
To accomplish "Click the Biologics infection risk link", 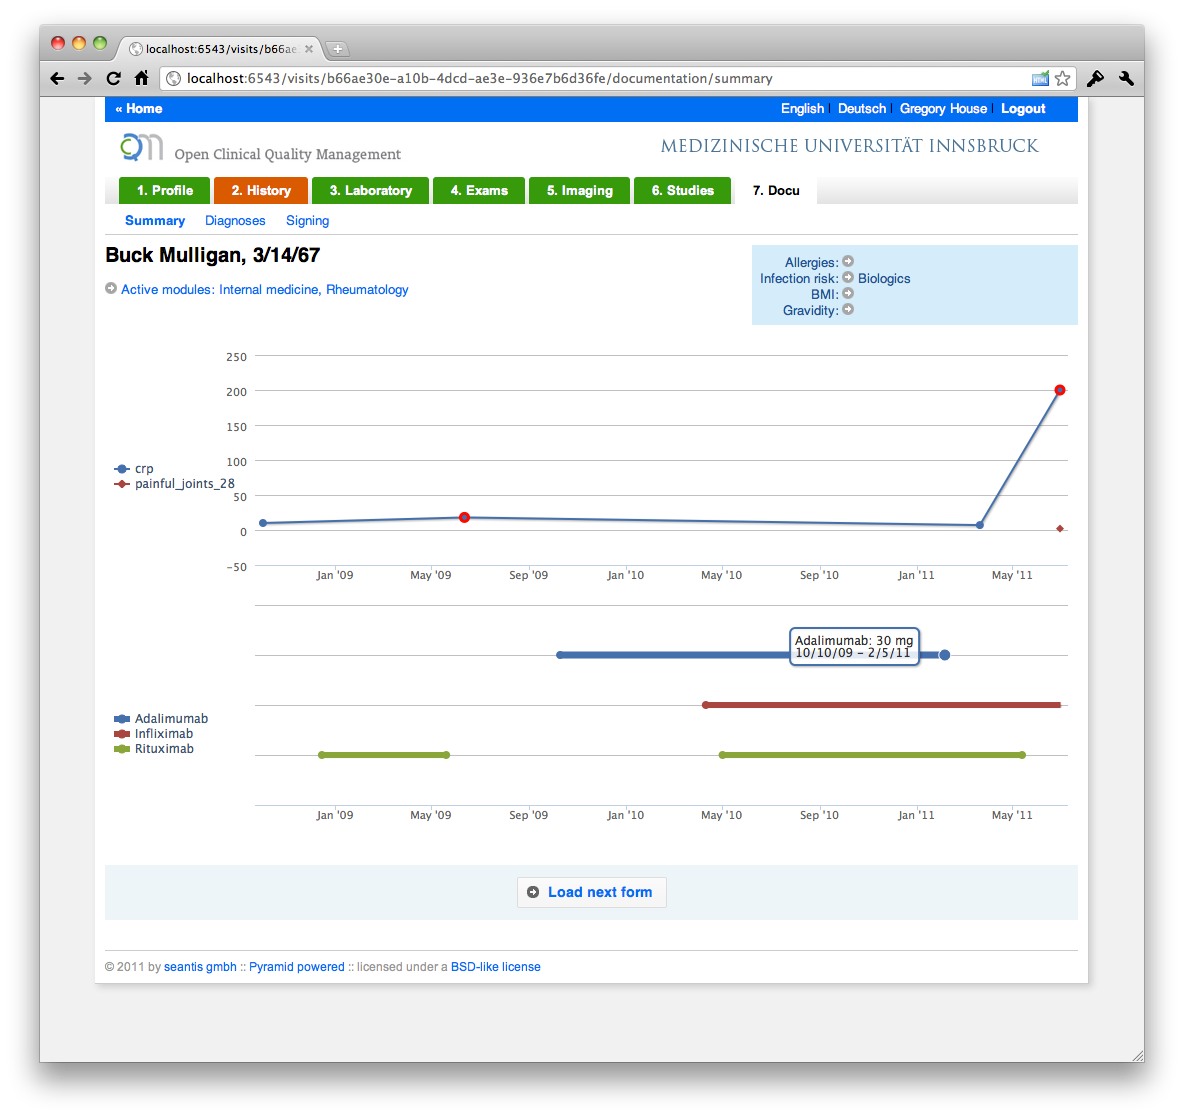I will click(x=884, y=279).
